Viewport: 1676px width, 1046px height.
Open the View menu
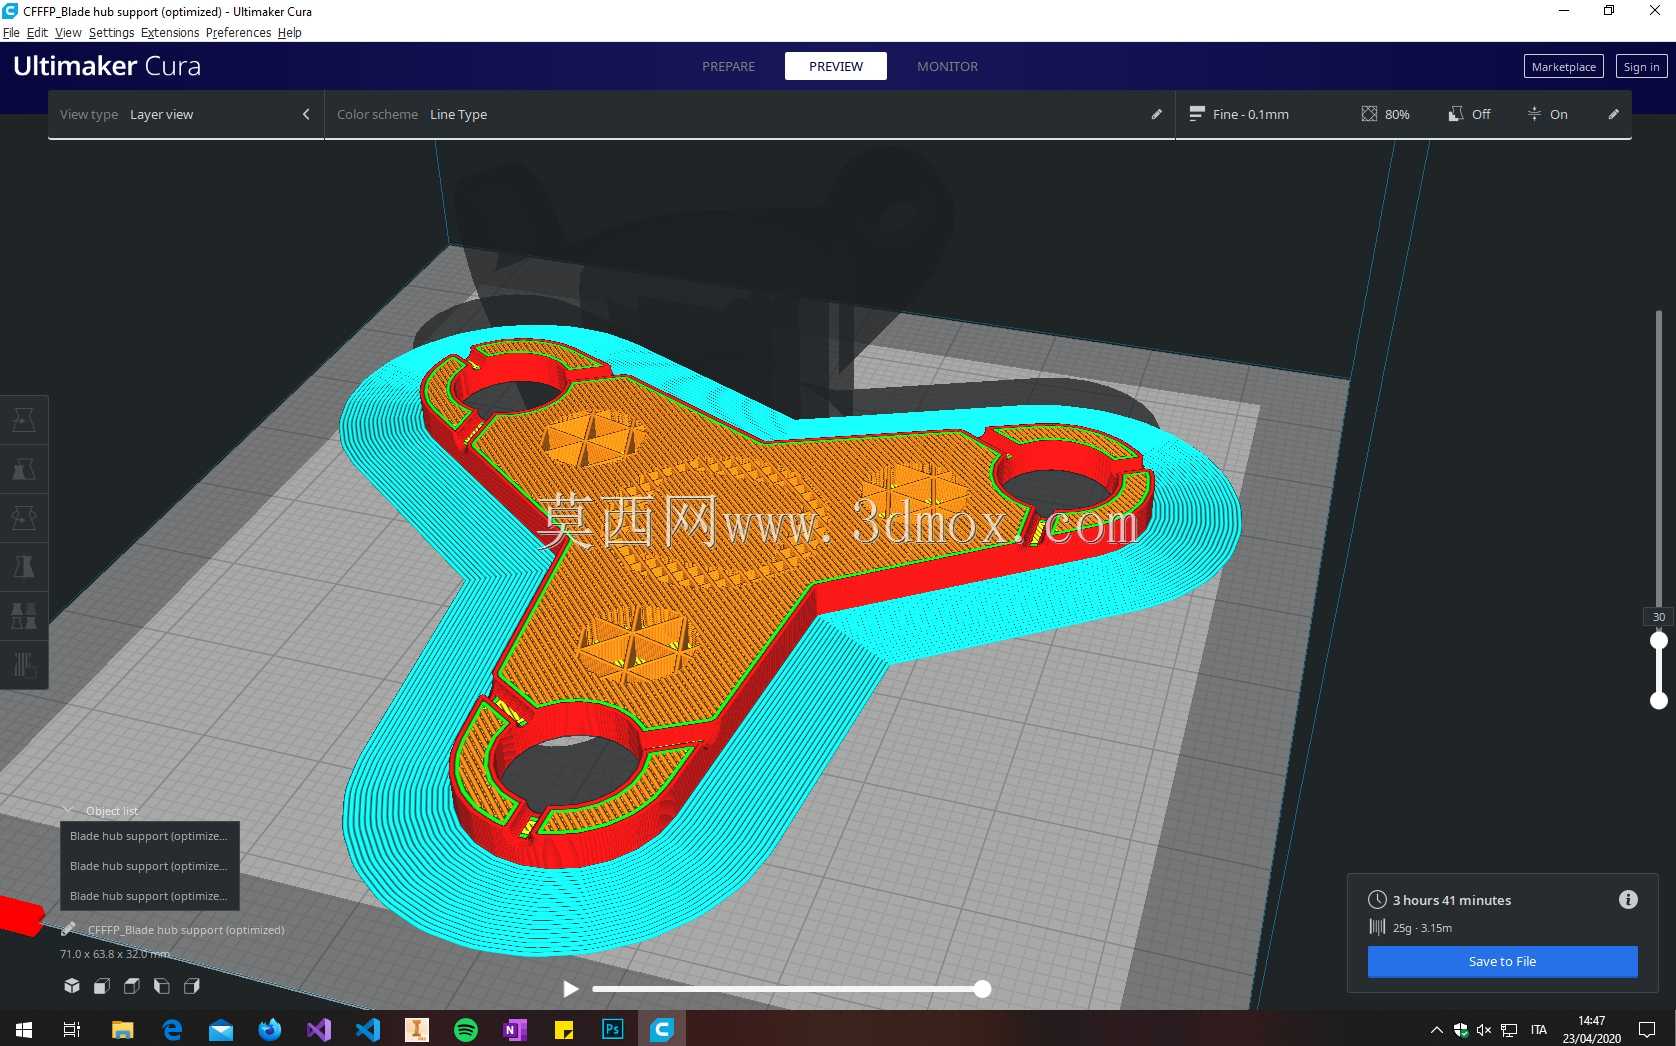pos(68,32)
